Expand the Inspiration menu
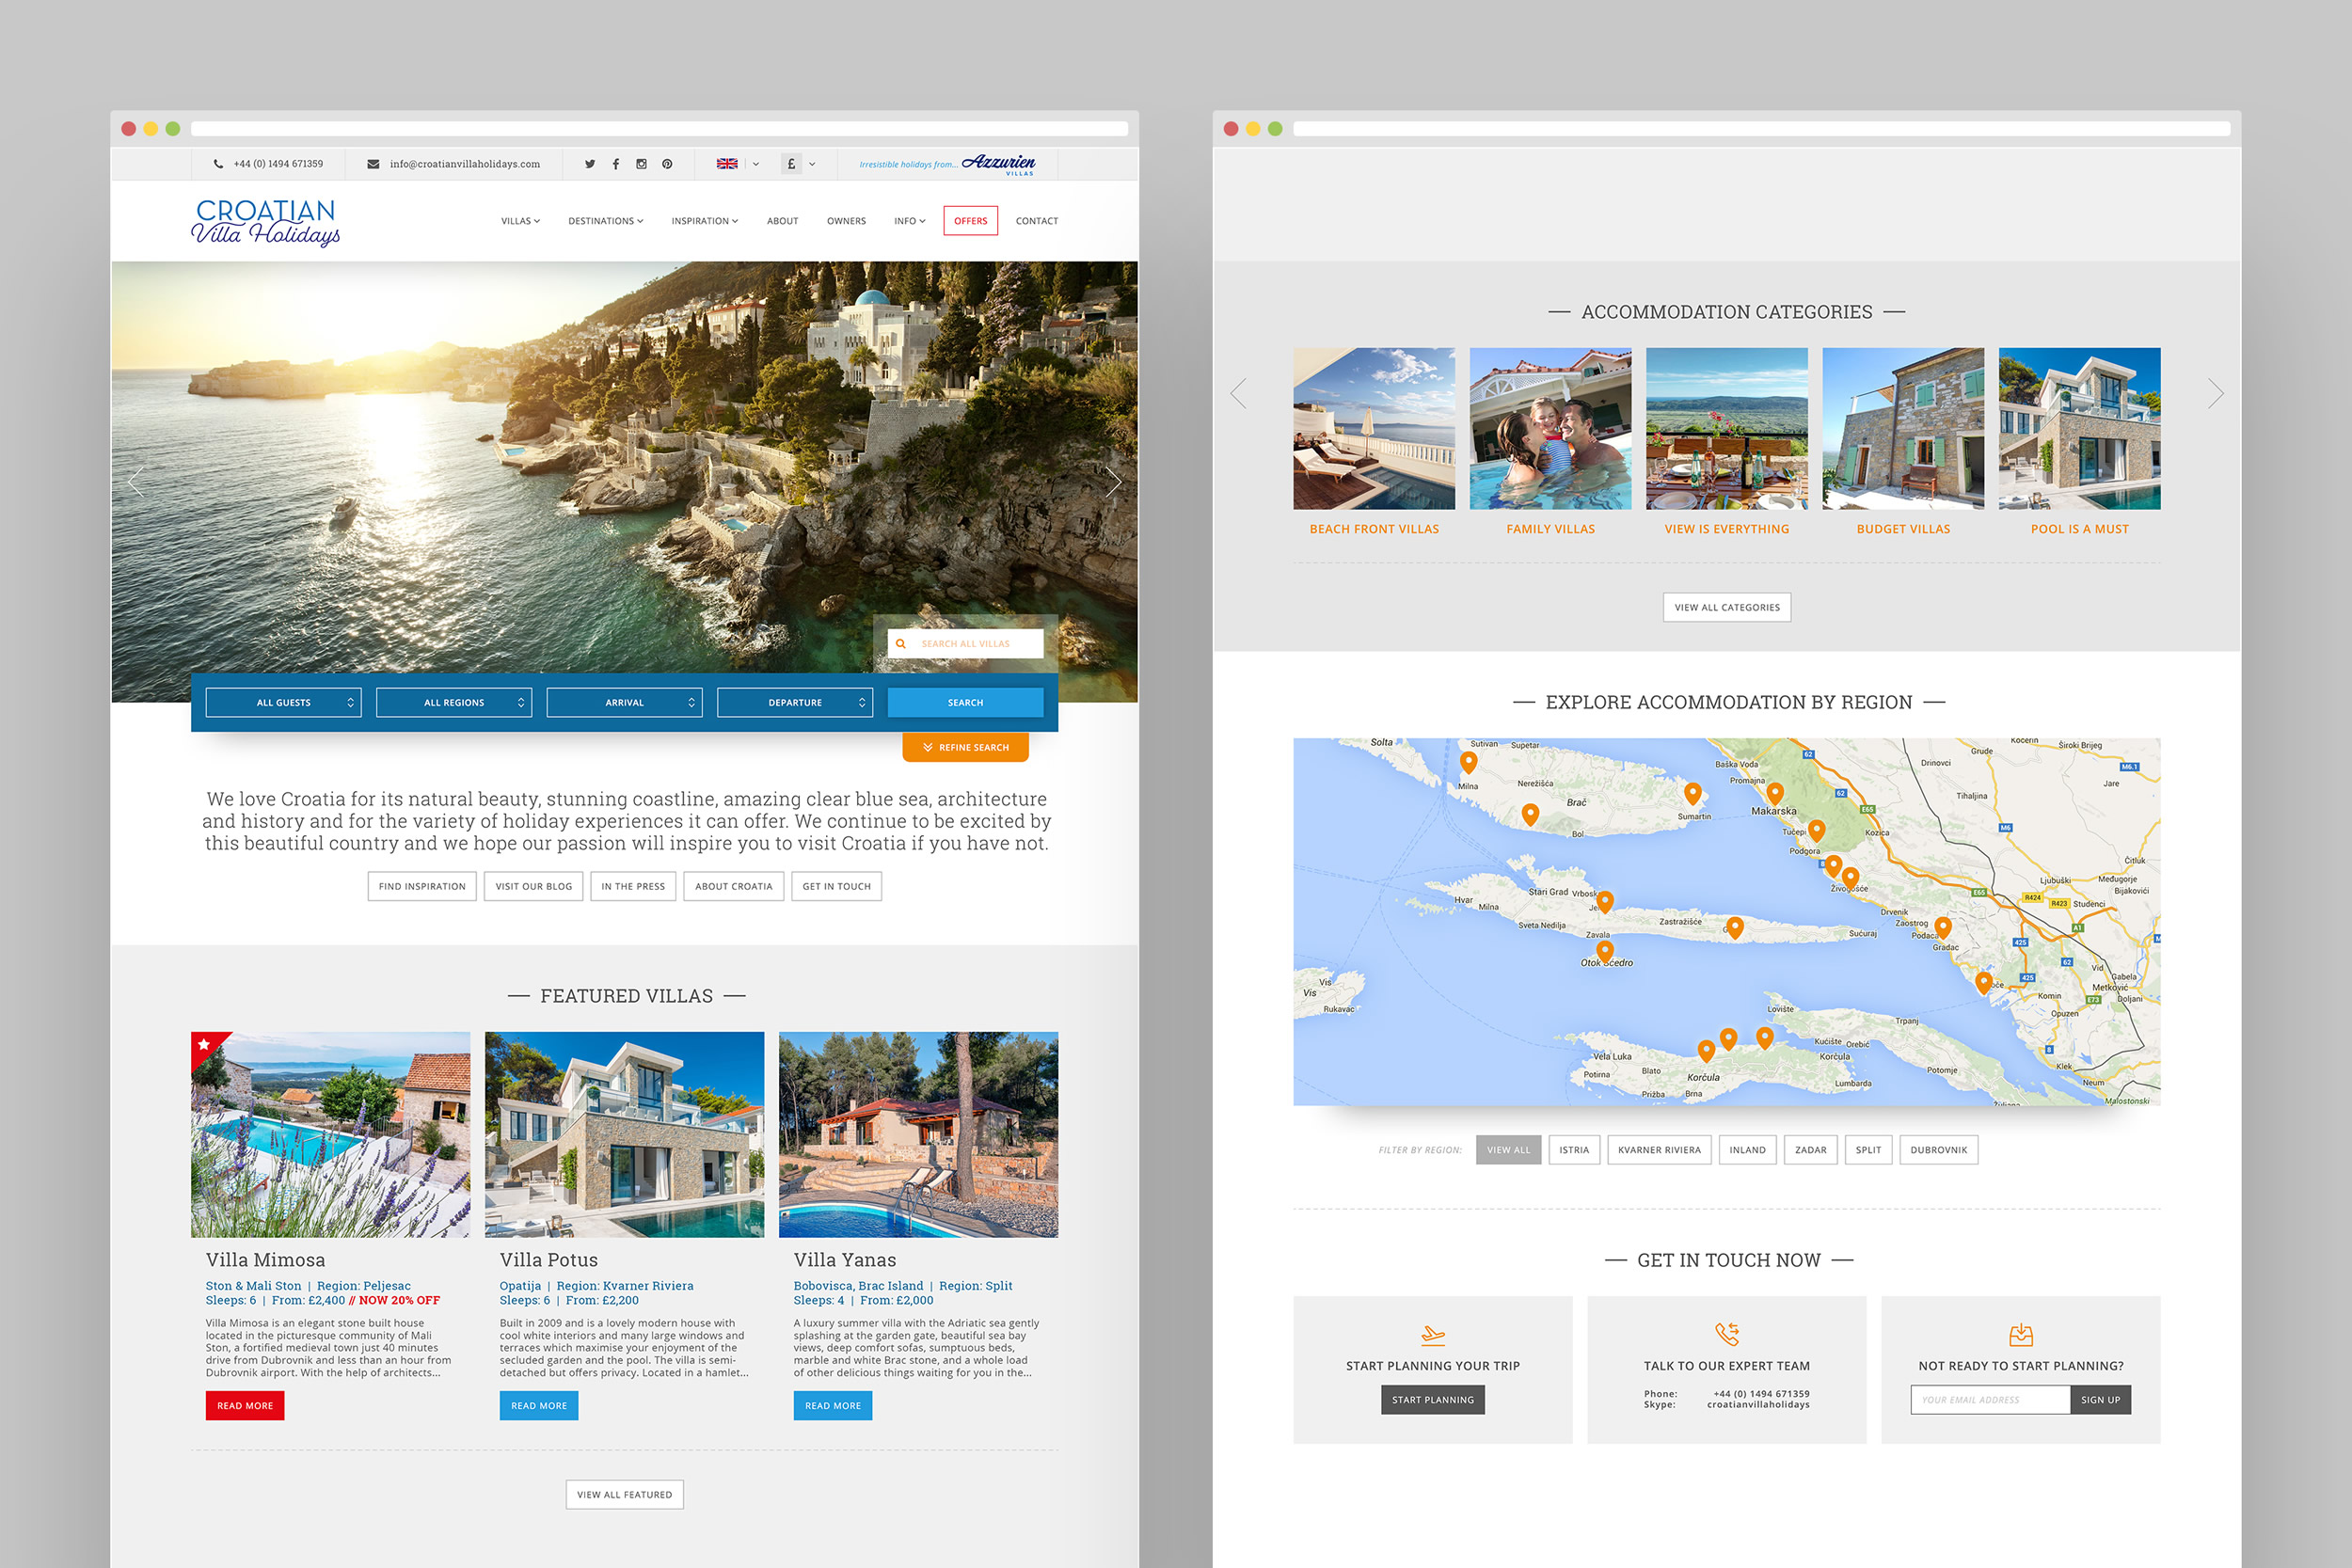Screen dimensions: 2352x1568 point(705,221)
